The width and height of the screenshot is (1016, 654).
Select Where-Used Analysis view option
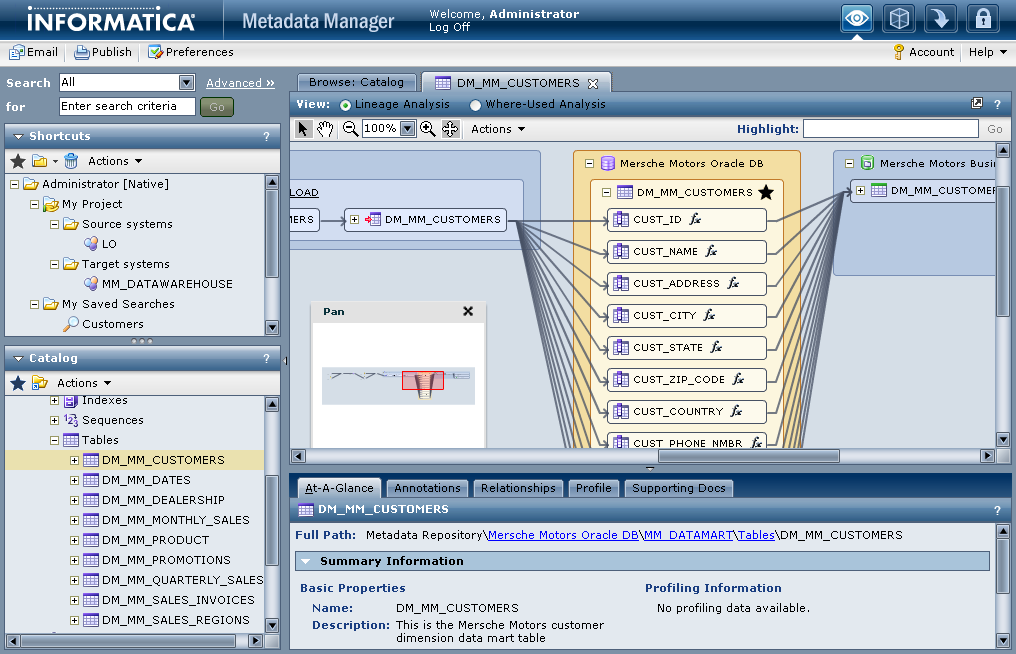pos(475,104)
